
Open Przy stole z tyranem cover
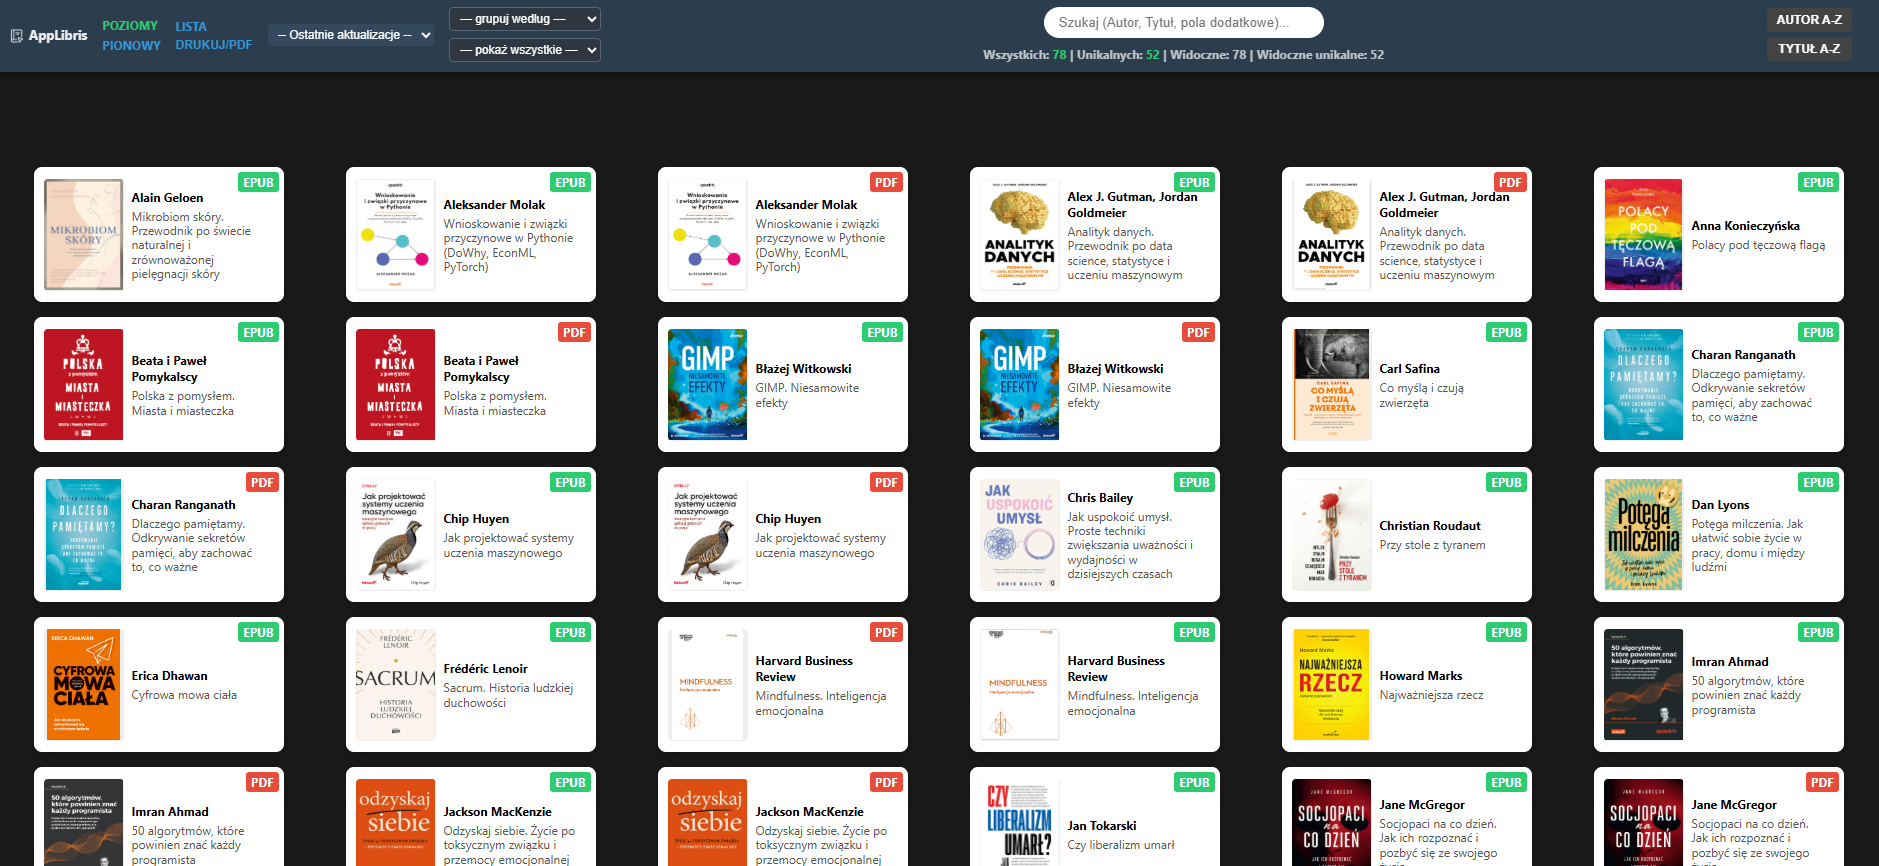click(1331, 535)
